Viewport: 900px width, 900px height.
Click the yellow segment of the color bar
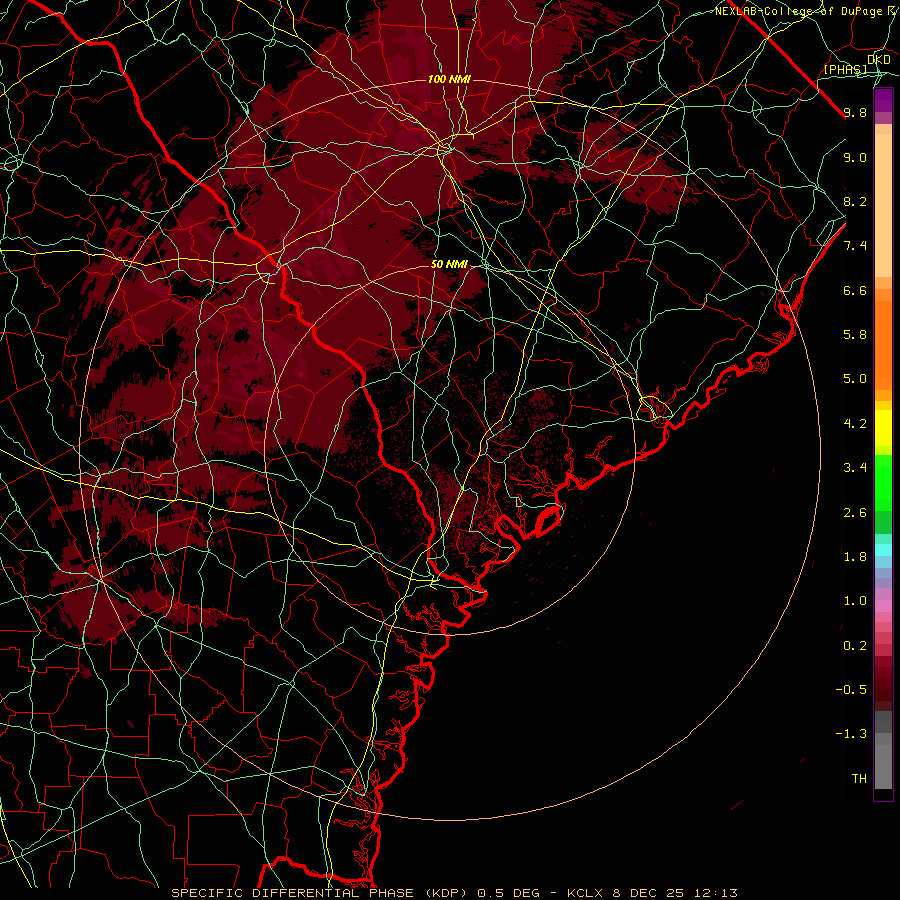tap(883, 428)
